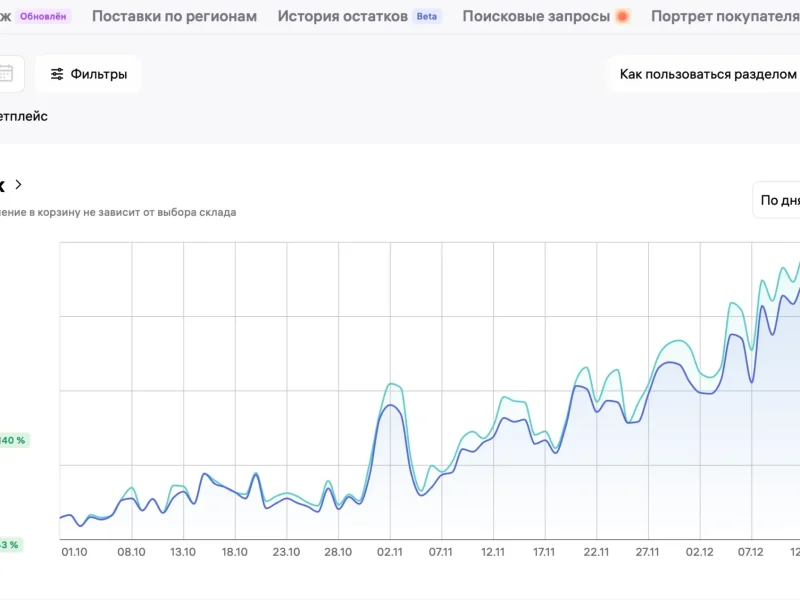Click the 07.12 date label on axis
This screenshot has width=800, height=600.
[x=750, y=551]
